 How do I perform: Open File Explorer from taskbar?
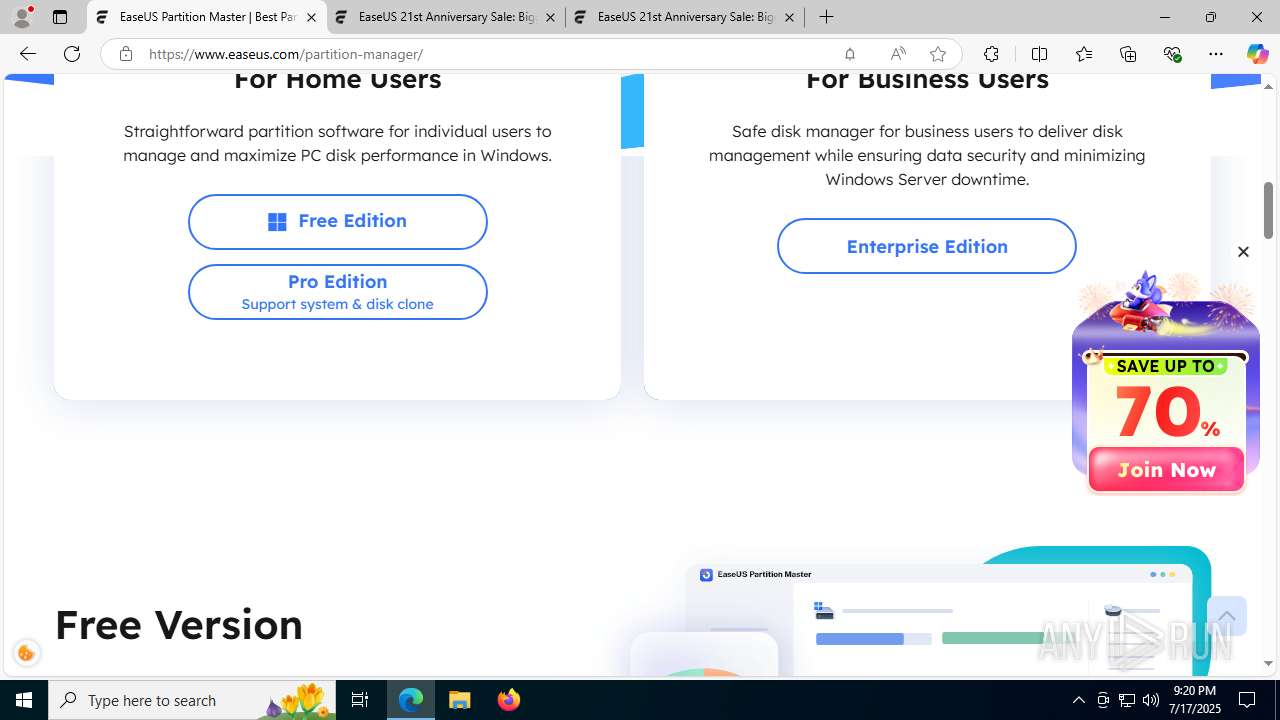pos(460,700)
